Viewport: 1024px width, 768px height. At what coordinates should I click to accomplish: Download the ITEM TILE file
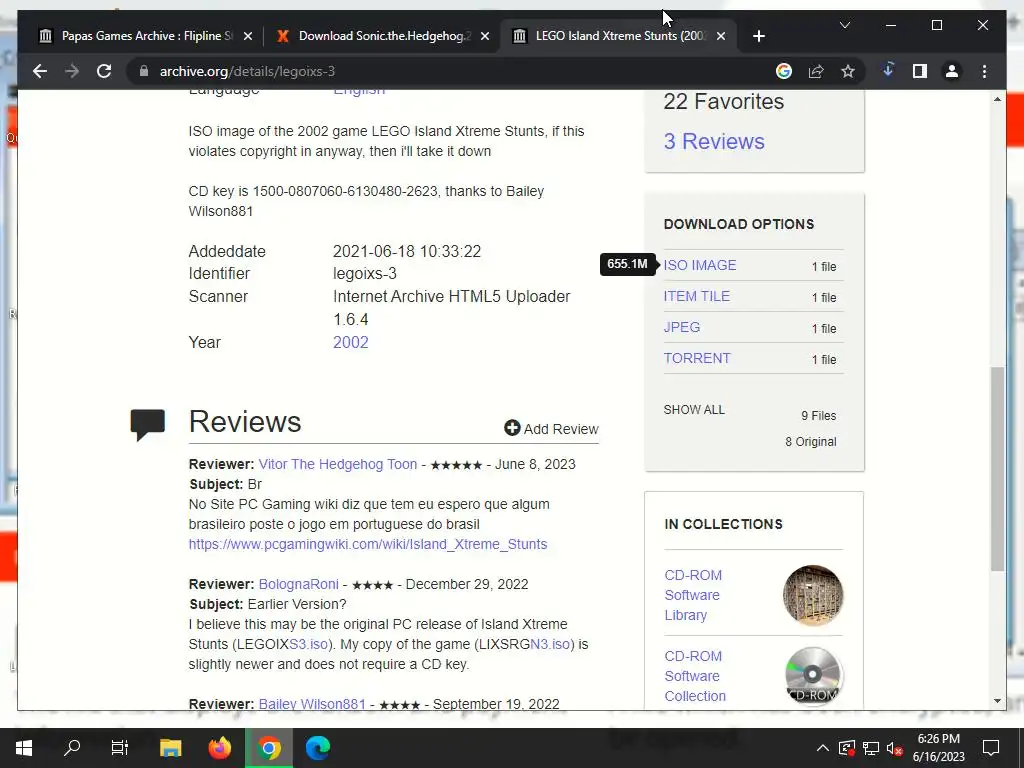pos(696,296)
